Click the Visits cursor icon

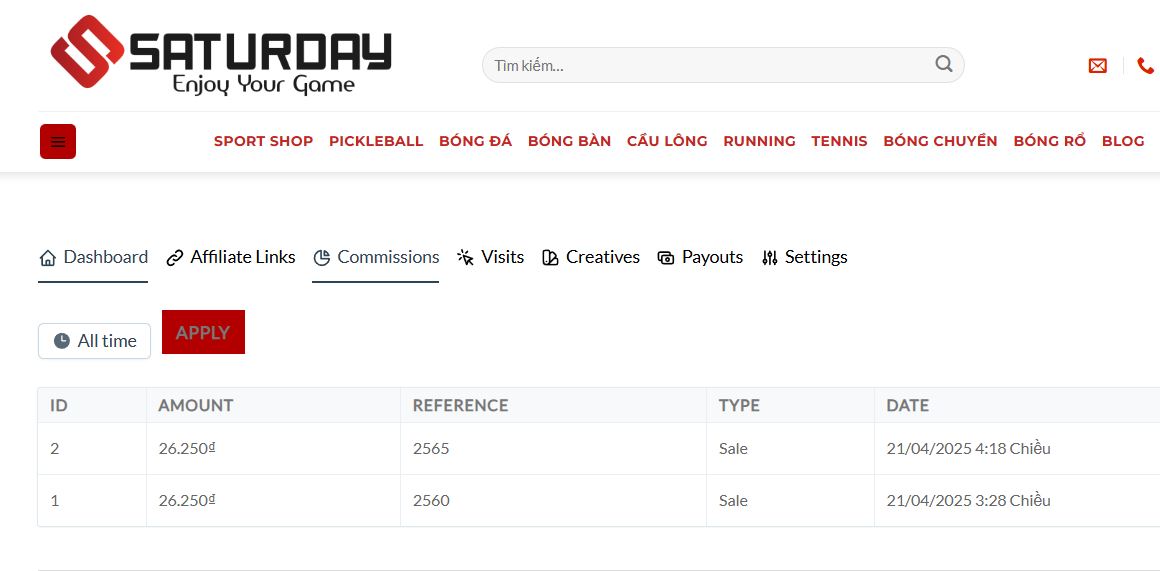[465, 257]
